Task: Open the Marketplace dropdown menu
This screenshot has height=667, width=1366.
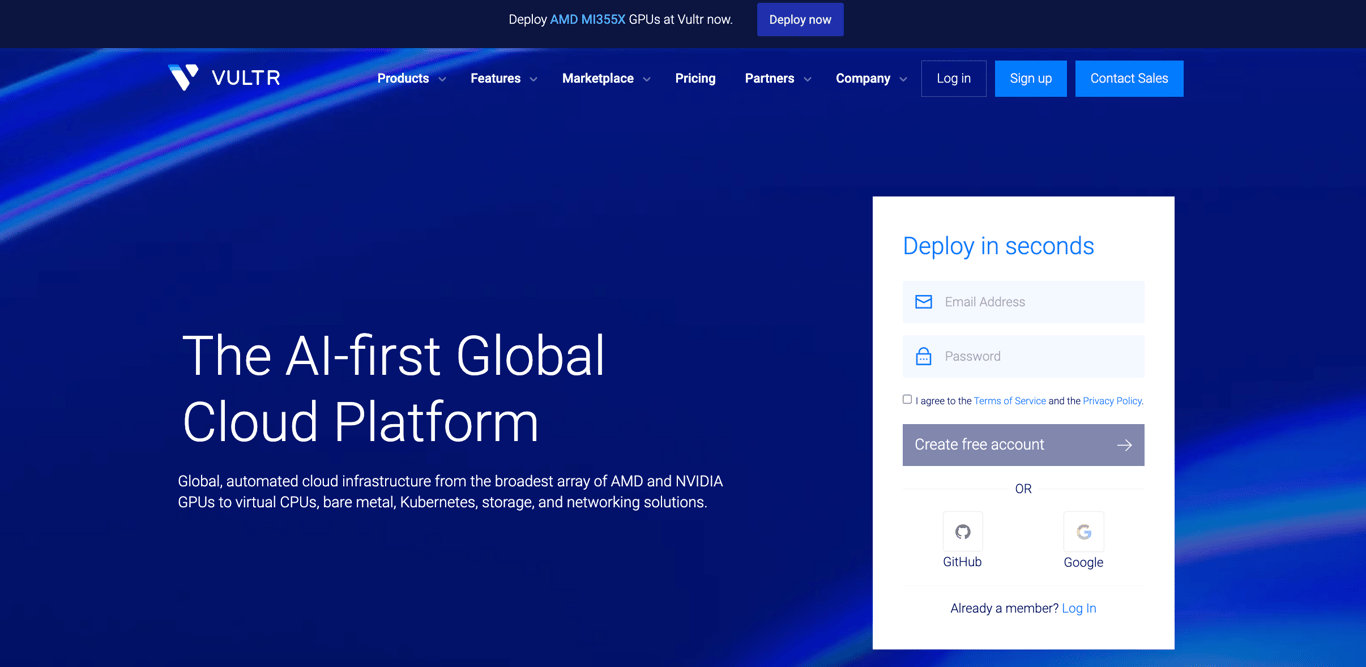Action: [606, 78]
